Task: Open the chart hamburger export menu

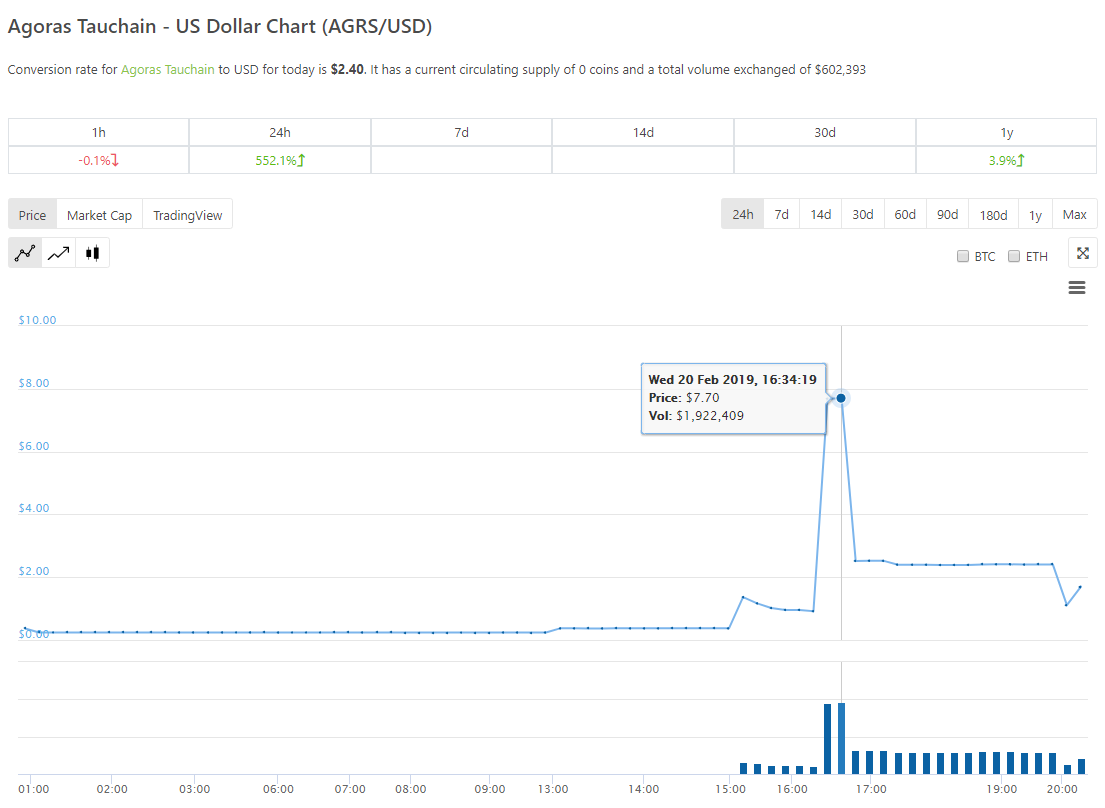Action: click(x=1077, y=287)
